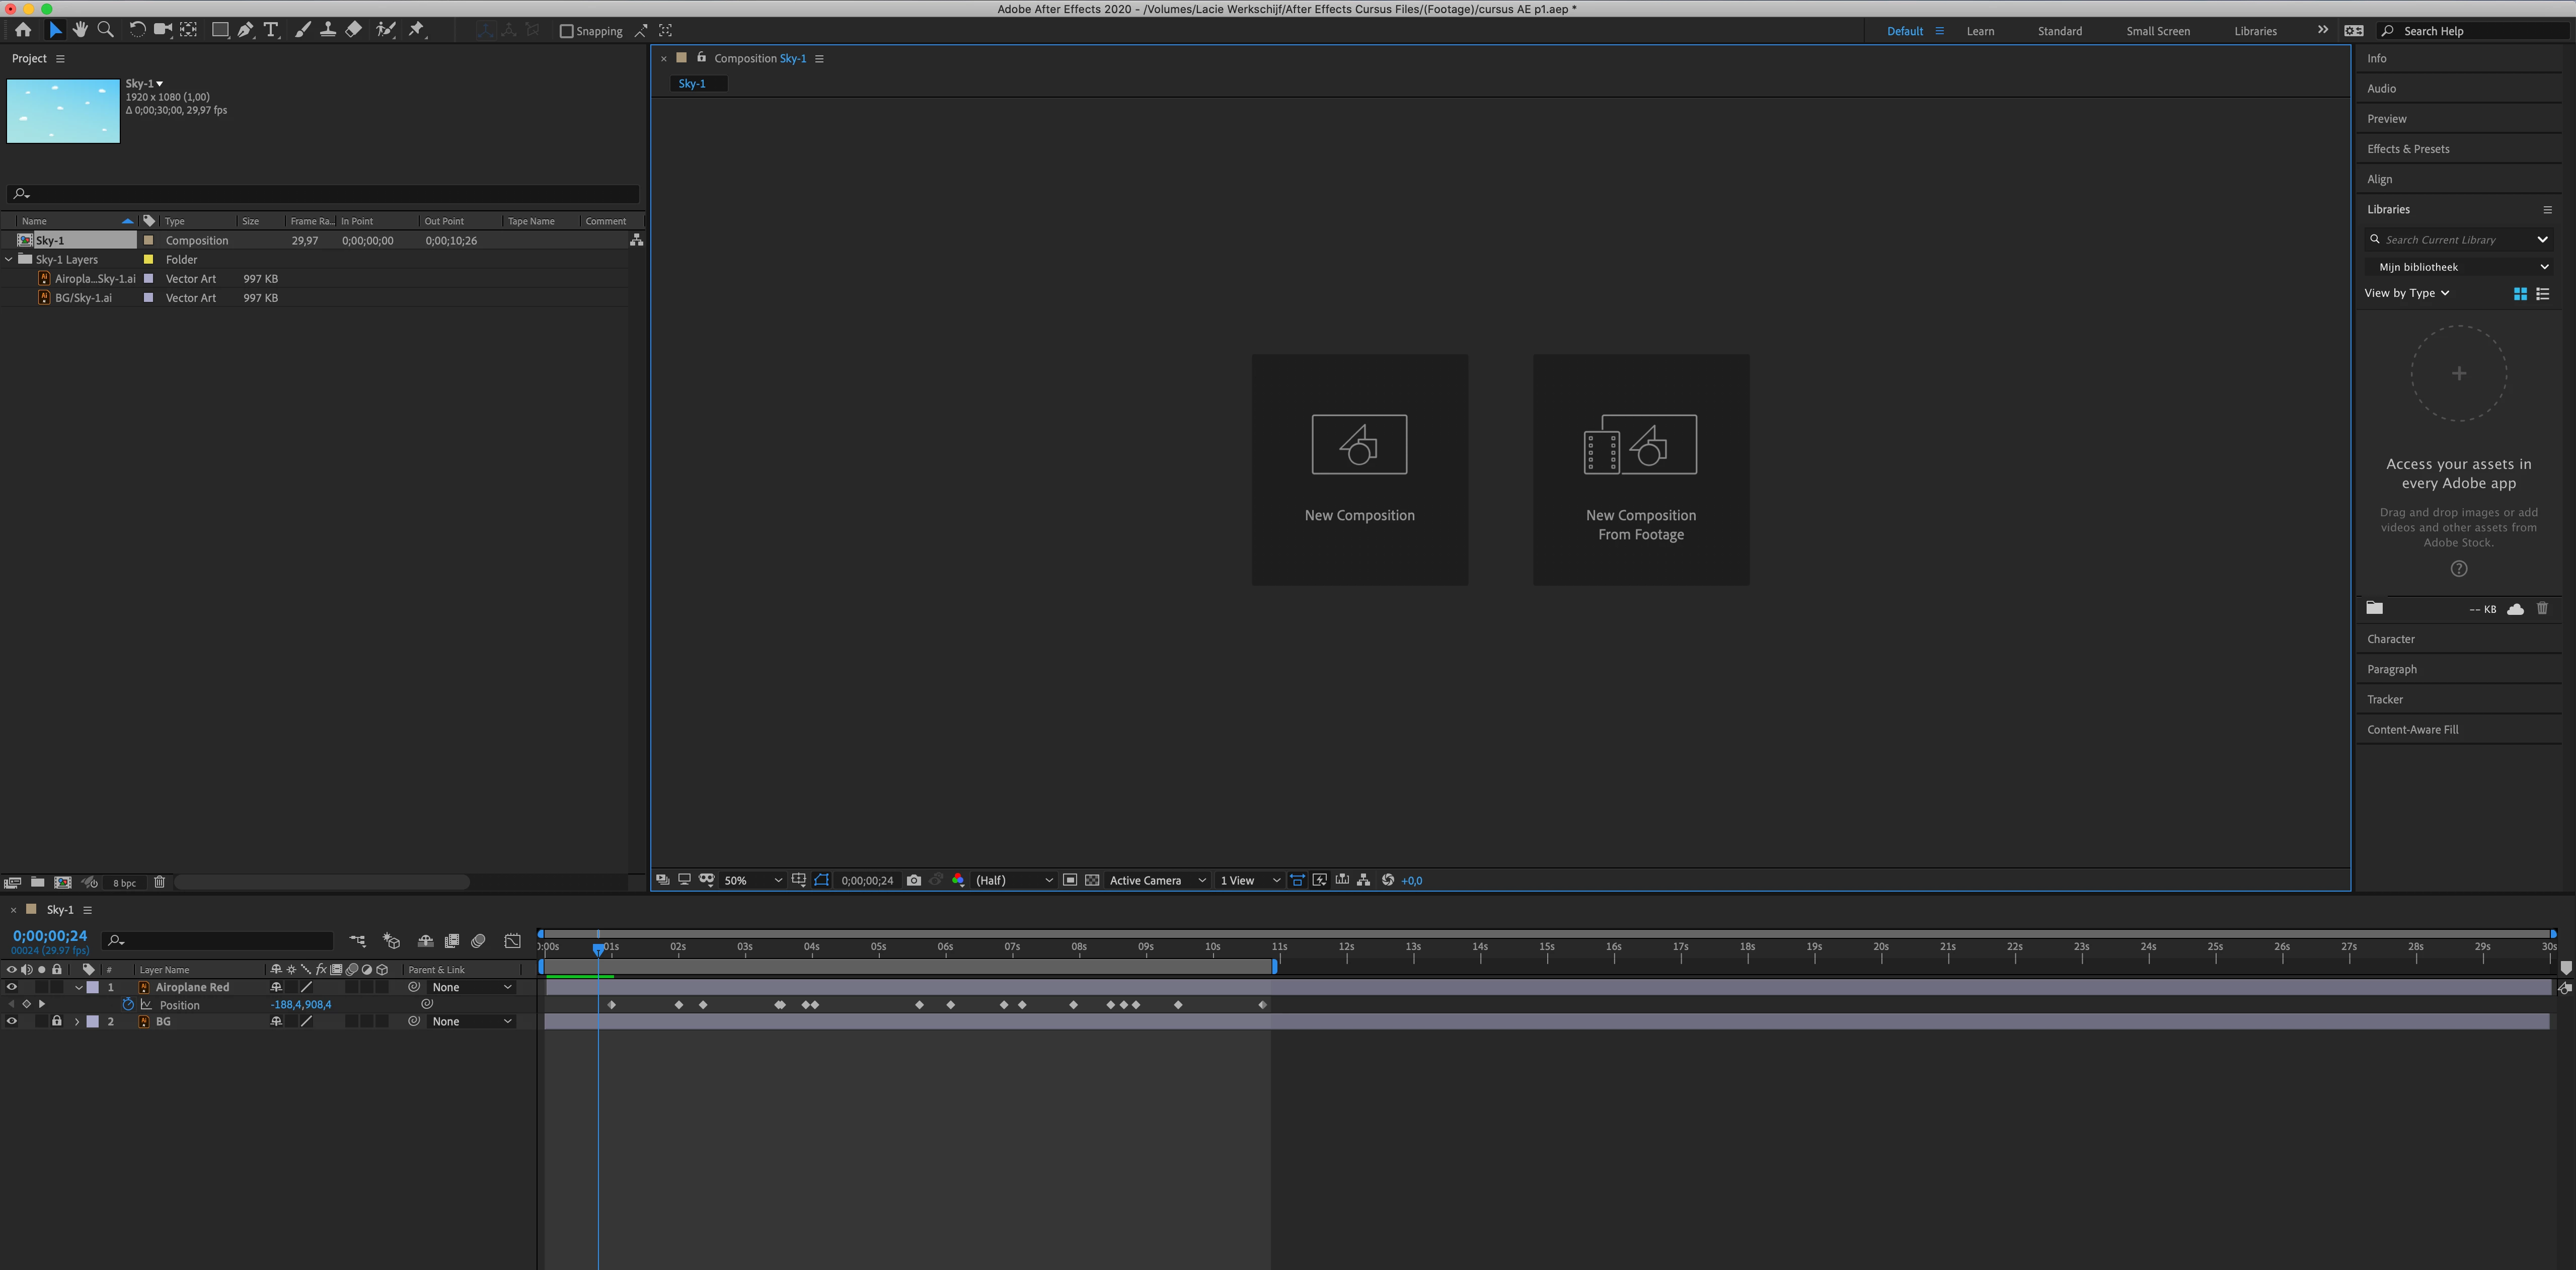Expand the BG layer properties
Screen dimensions: 2576x1270
(77, 1021)
